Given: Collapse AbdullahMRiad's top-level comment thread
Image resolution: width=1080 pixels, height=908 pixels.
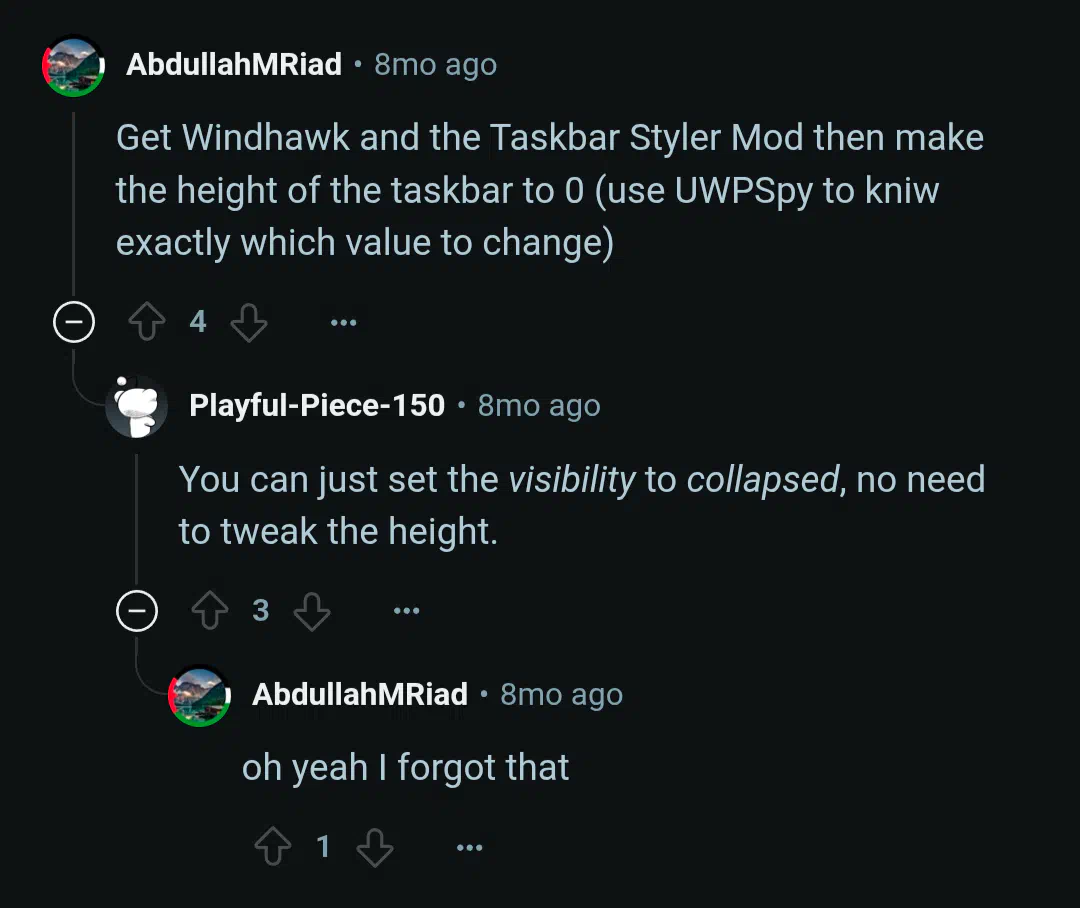Looking at the screenshot, I should pyautogui.click(x=74, y=322).
